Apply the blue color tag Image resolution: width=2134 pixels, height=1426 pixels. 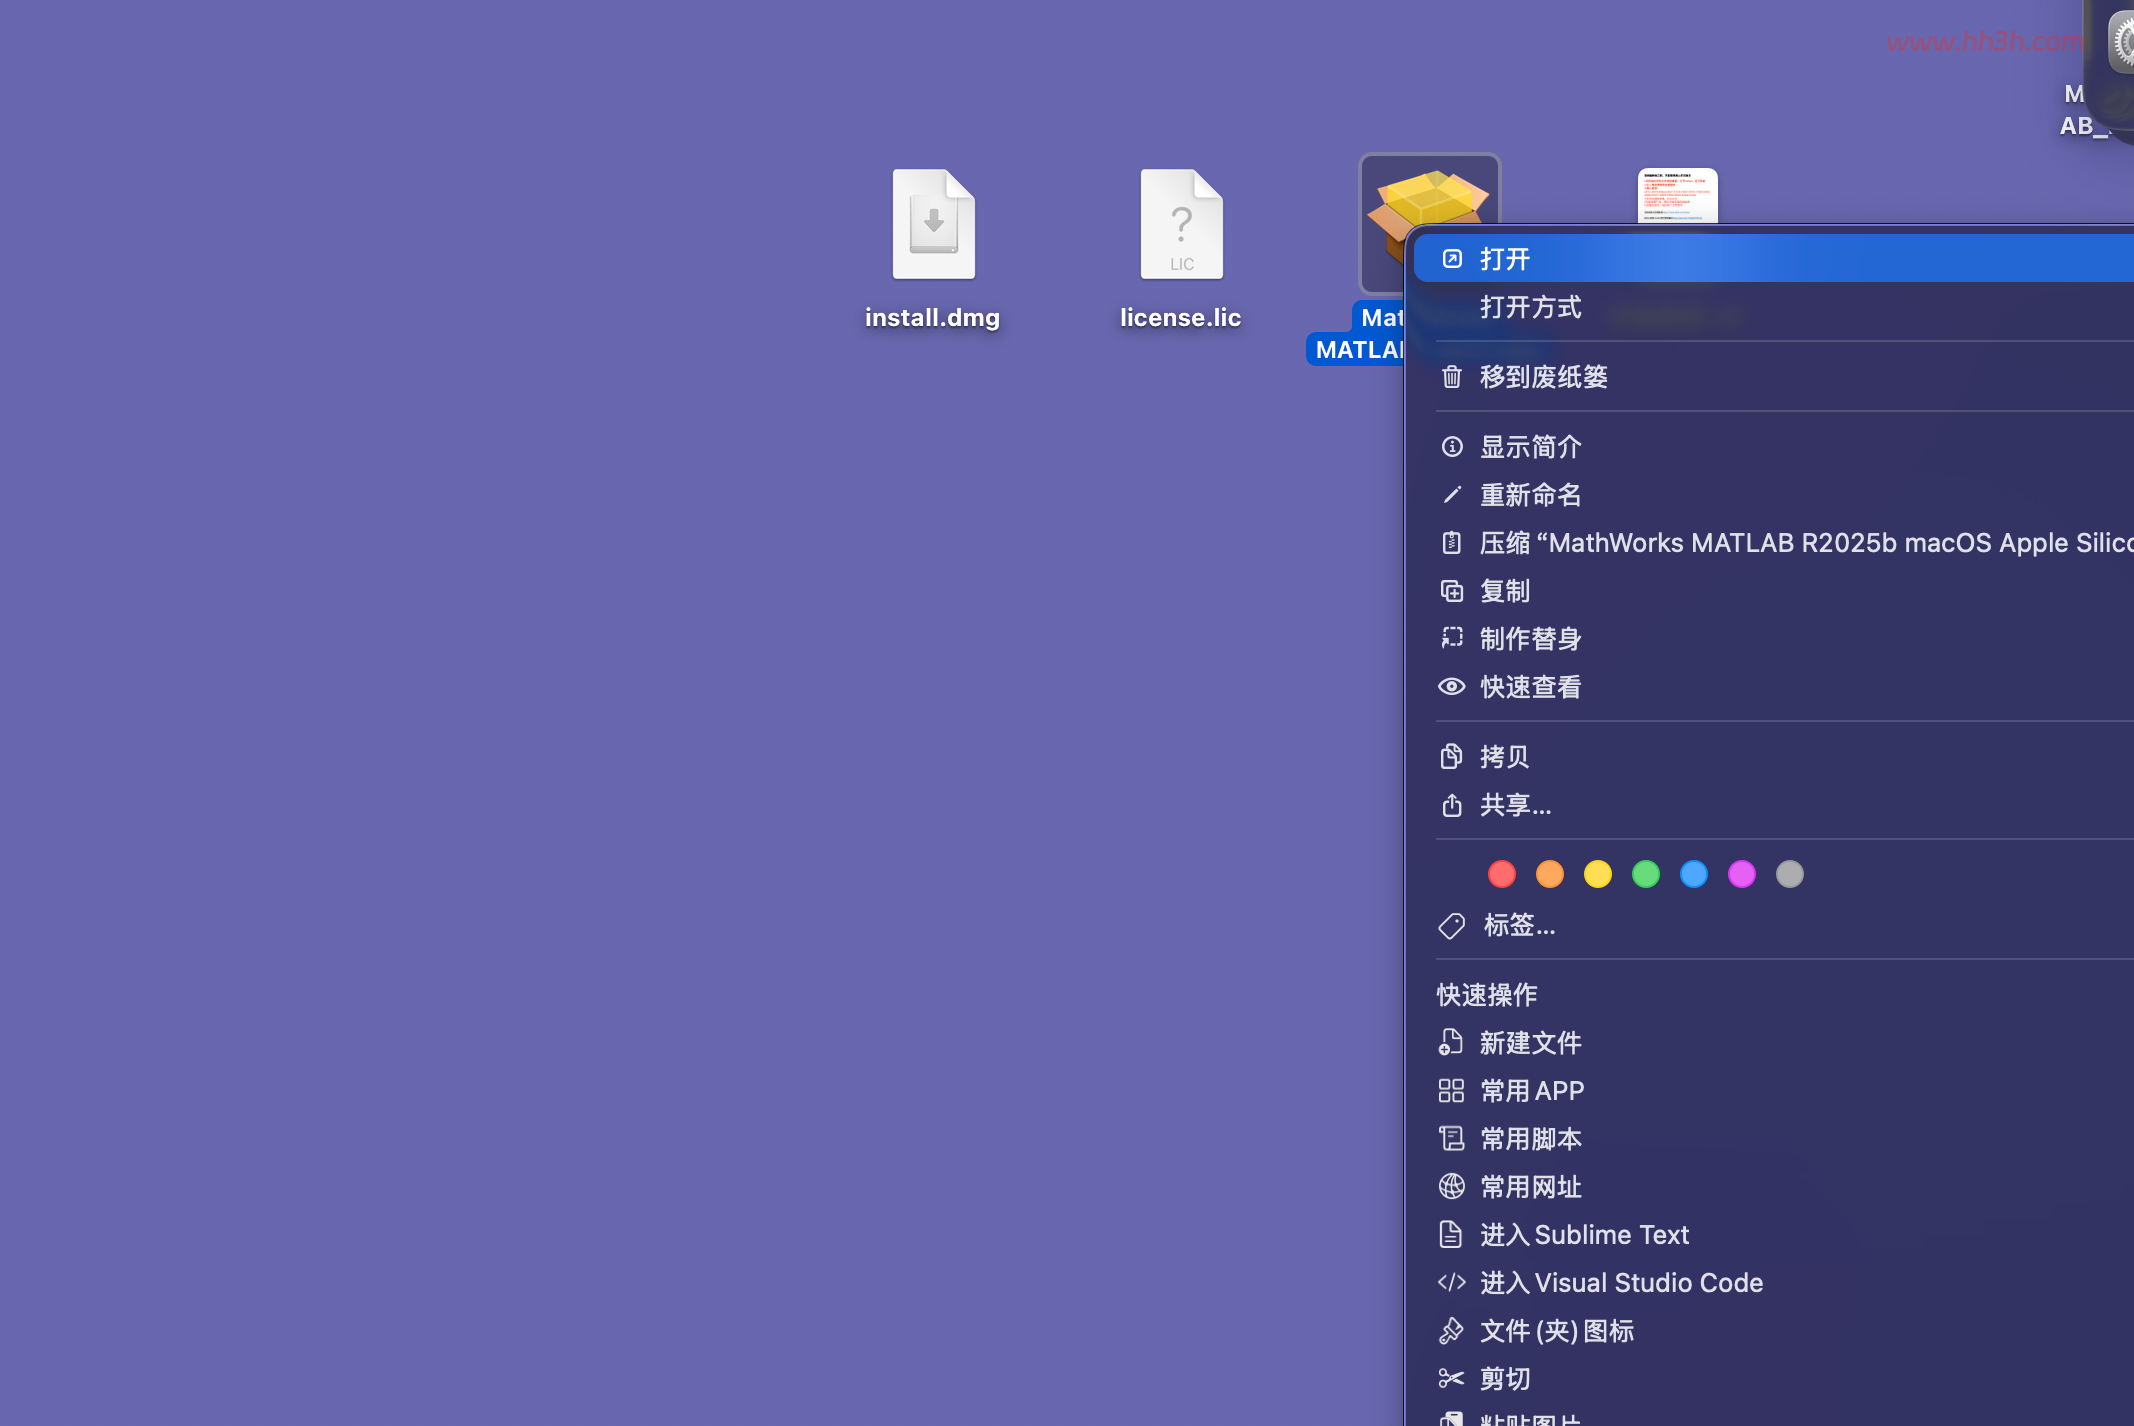(x=1694, y=874)
